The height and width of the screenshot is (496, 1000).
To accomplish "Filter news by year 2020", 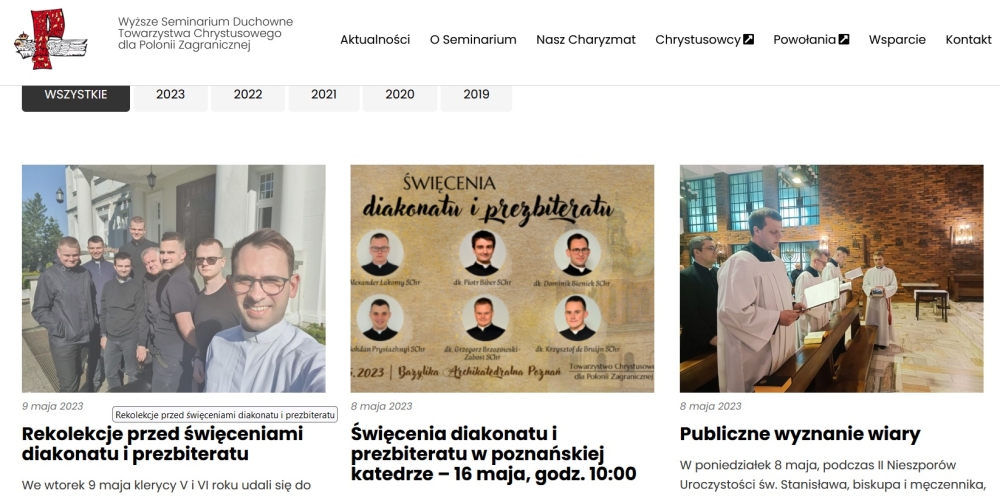I will coord(400,95).
